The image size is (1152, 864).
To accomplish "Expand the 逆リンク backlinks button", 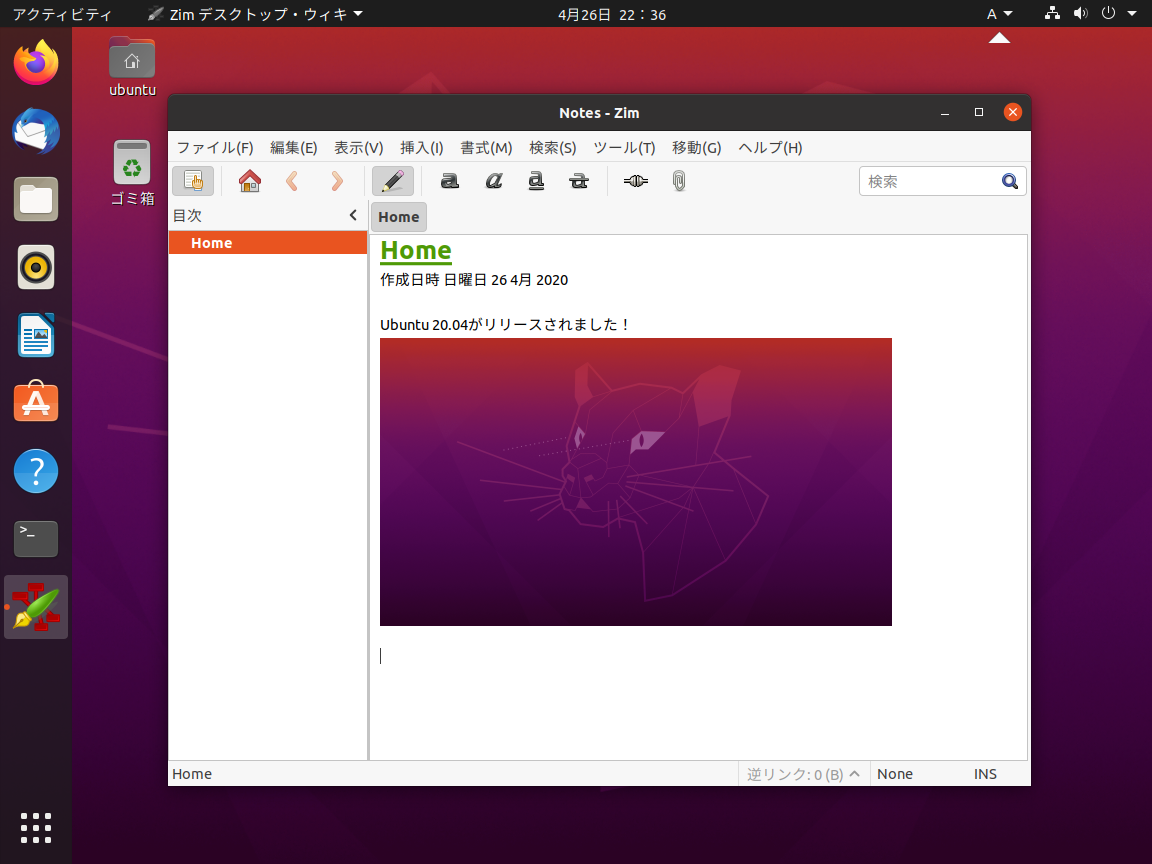I will [x=804, y=774].
